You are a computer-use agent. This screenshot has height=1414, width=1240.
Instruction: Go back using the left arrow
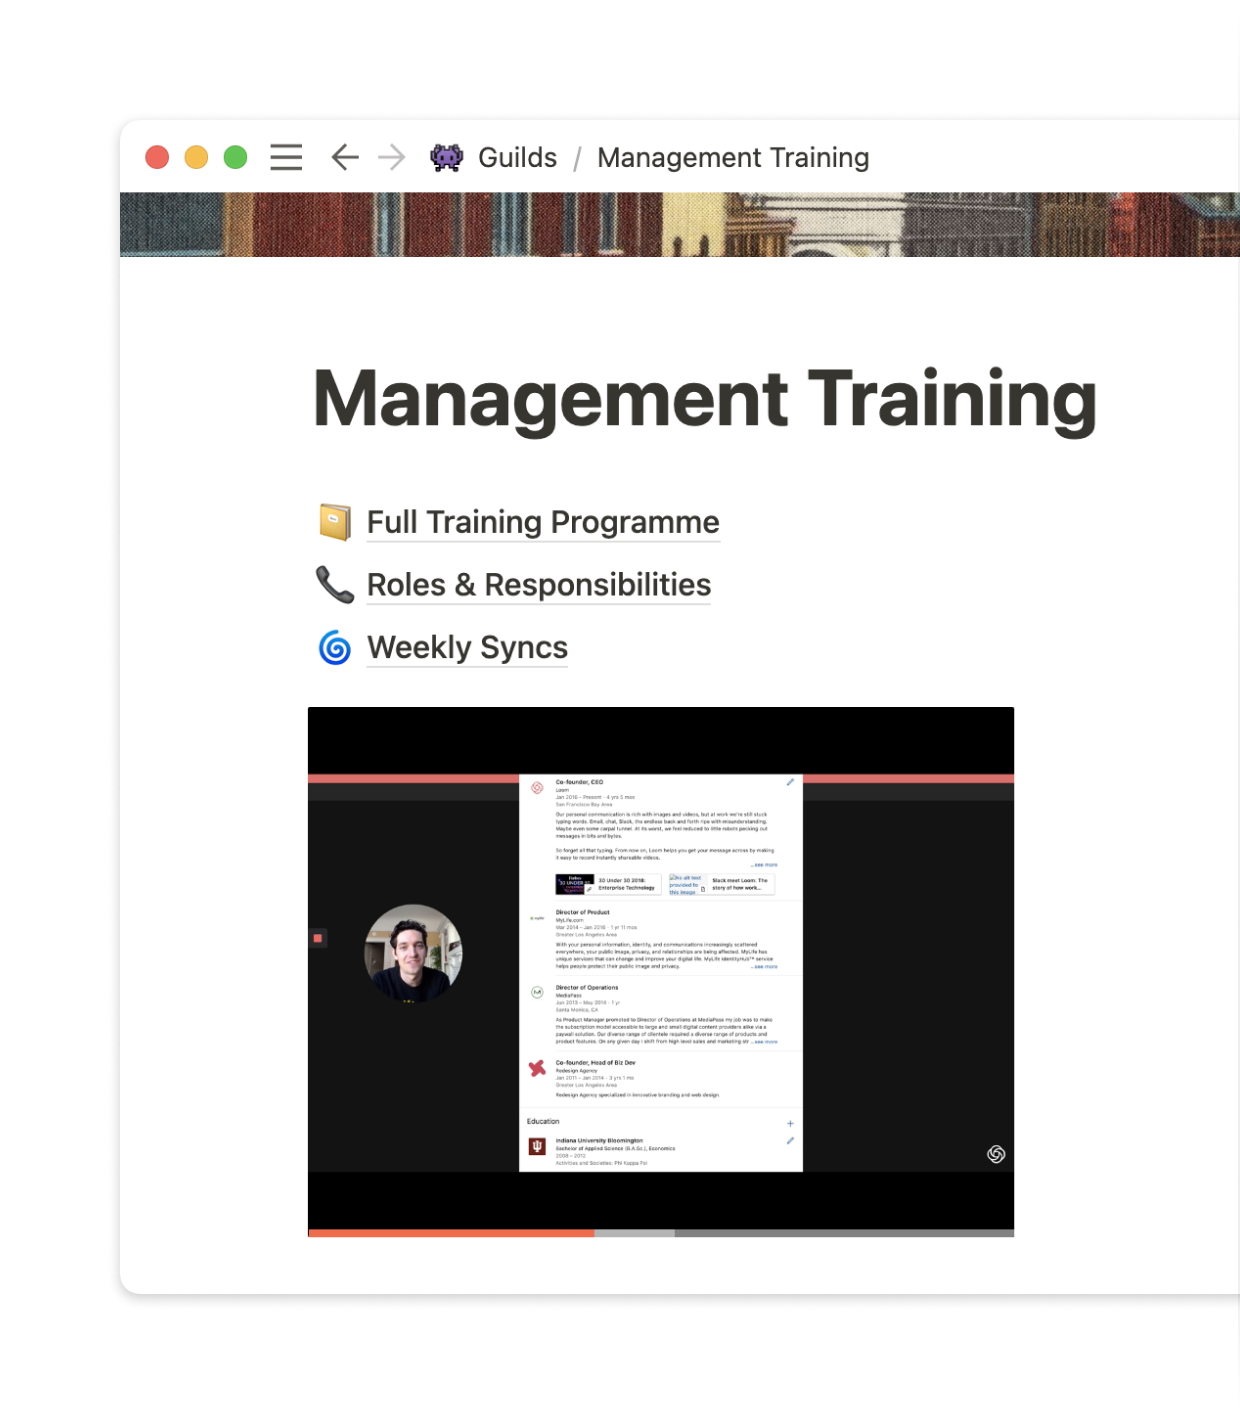click(x=345, y=158)
